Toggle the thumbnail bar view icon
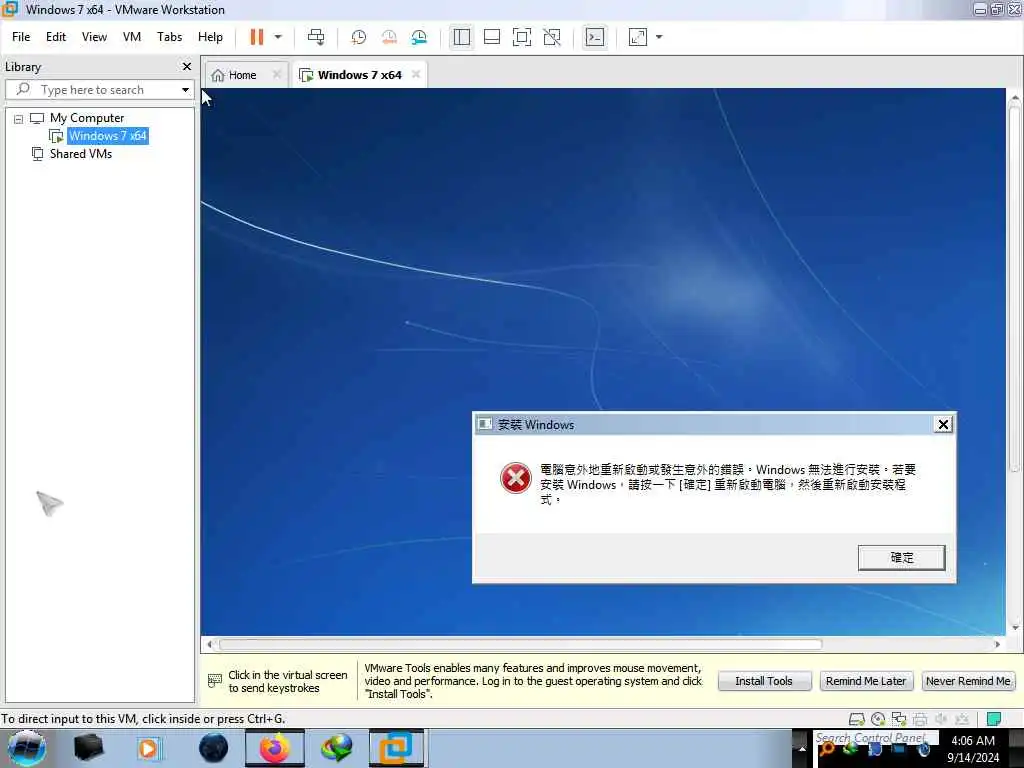The image size is (1024, 768). point(492,37)
